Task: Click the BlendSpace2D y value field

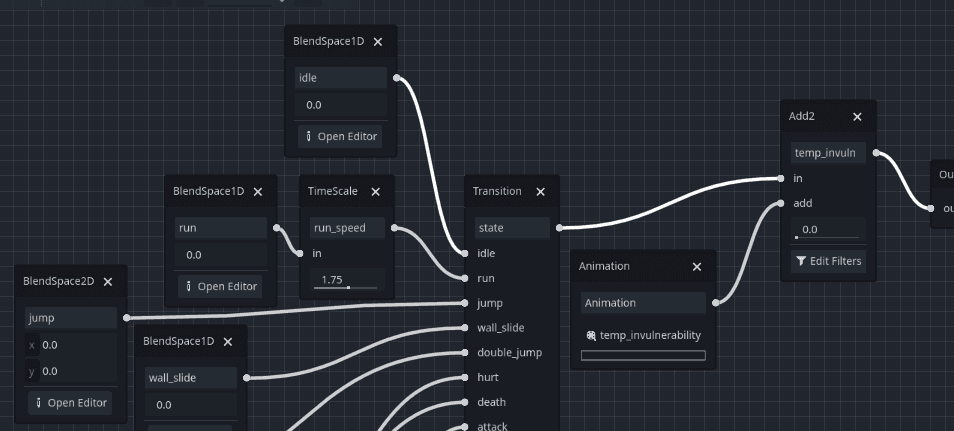Action: (71, 371)
